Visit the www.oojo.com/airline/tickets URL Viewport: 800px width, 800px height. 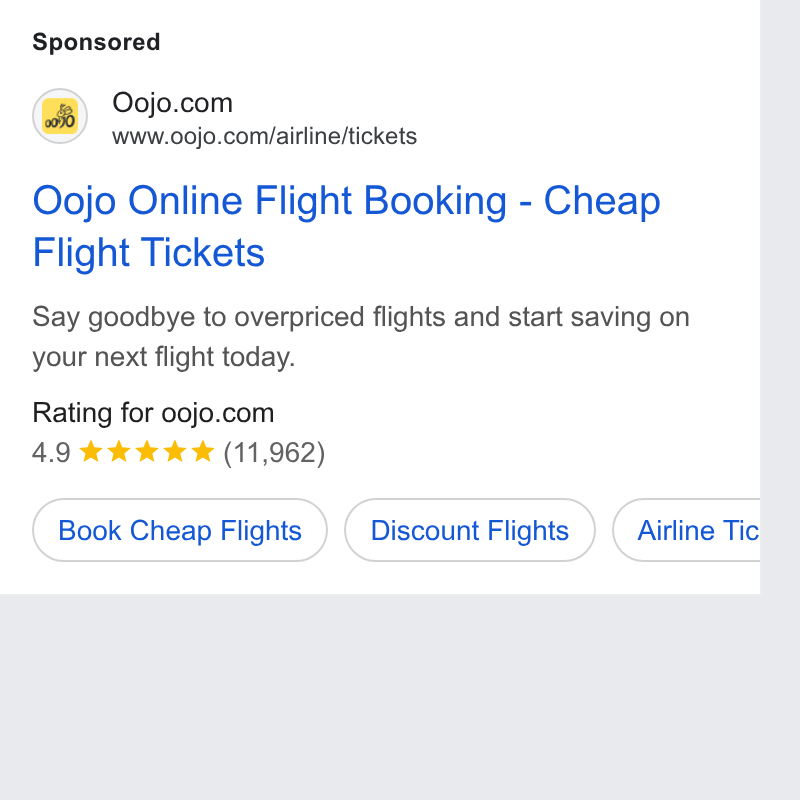[264, 137]
